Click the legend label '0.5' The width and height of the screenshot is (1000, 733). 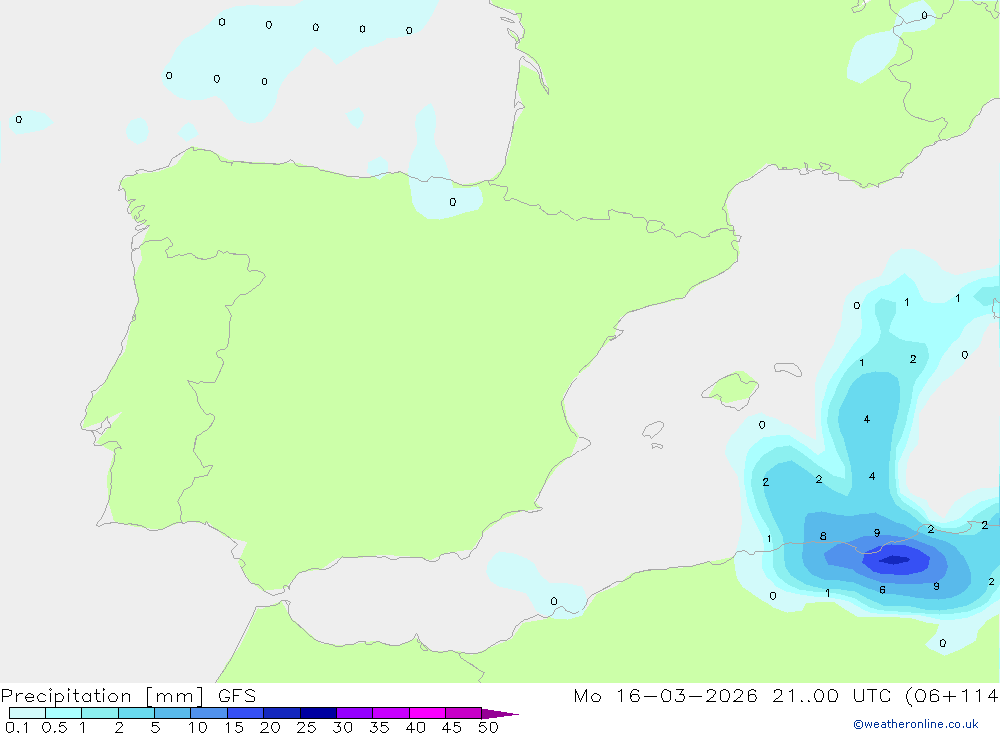[54, 727]
